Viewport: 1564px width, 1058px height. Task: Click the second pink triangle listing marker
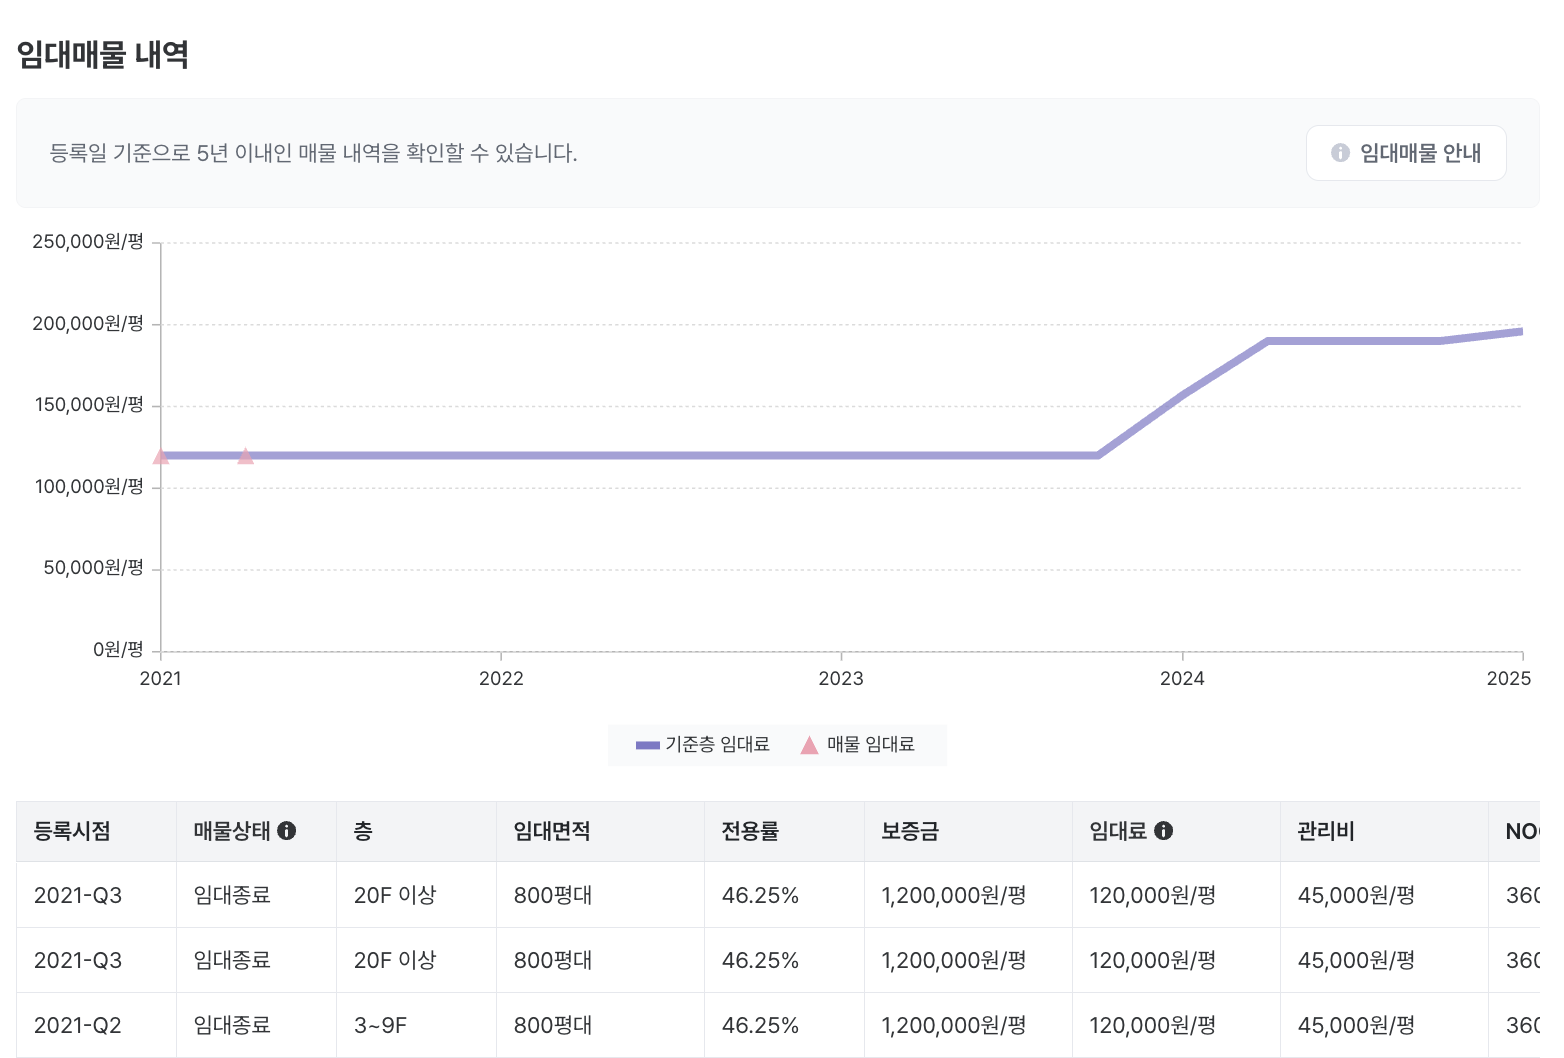click(245, 457)
